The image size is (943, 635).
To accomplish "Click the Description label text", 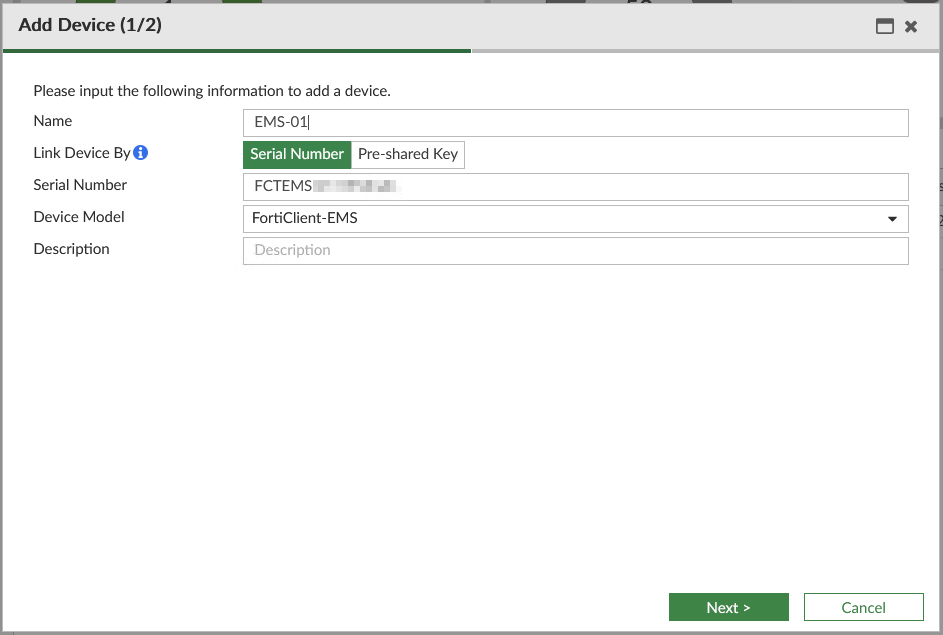I will point(72,249).
